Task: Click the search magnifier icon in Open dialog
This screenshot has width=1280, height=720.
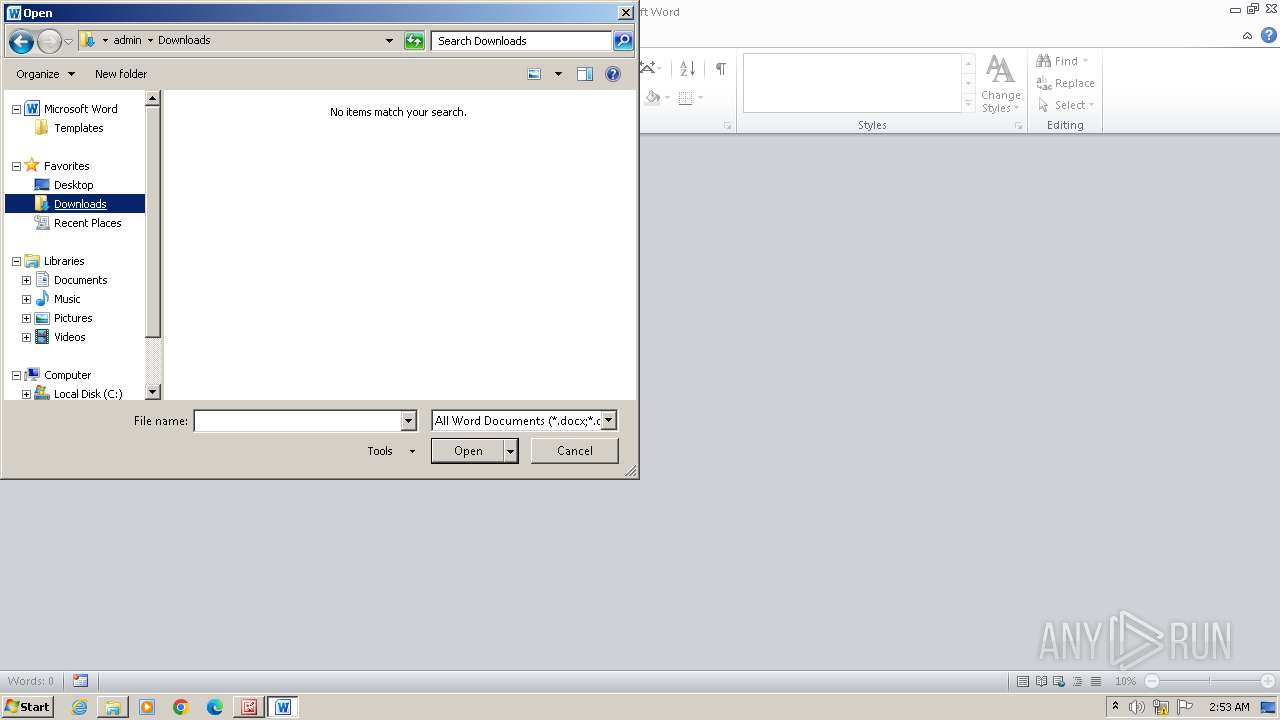Action: tap(623, 41)
